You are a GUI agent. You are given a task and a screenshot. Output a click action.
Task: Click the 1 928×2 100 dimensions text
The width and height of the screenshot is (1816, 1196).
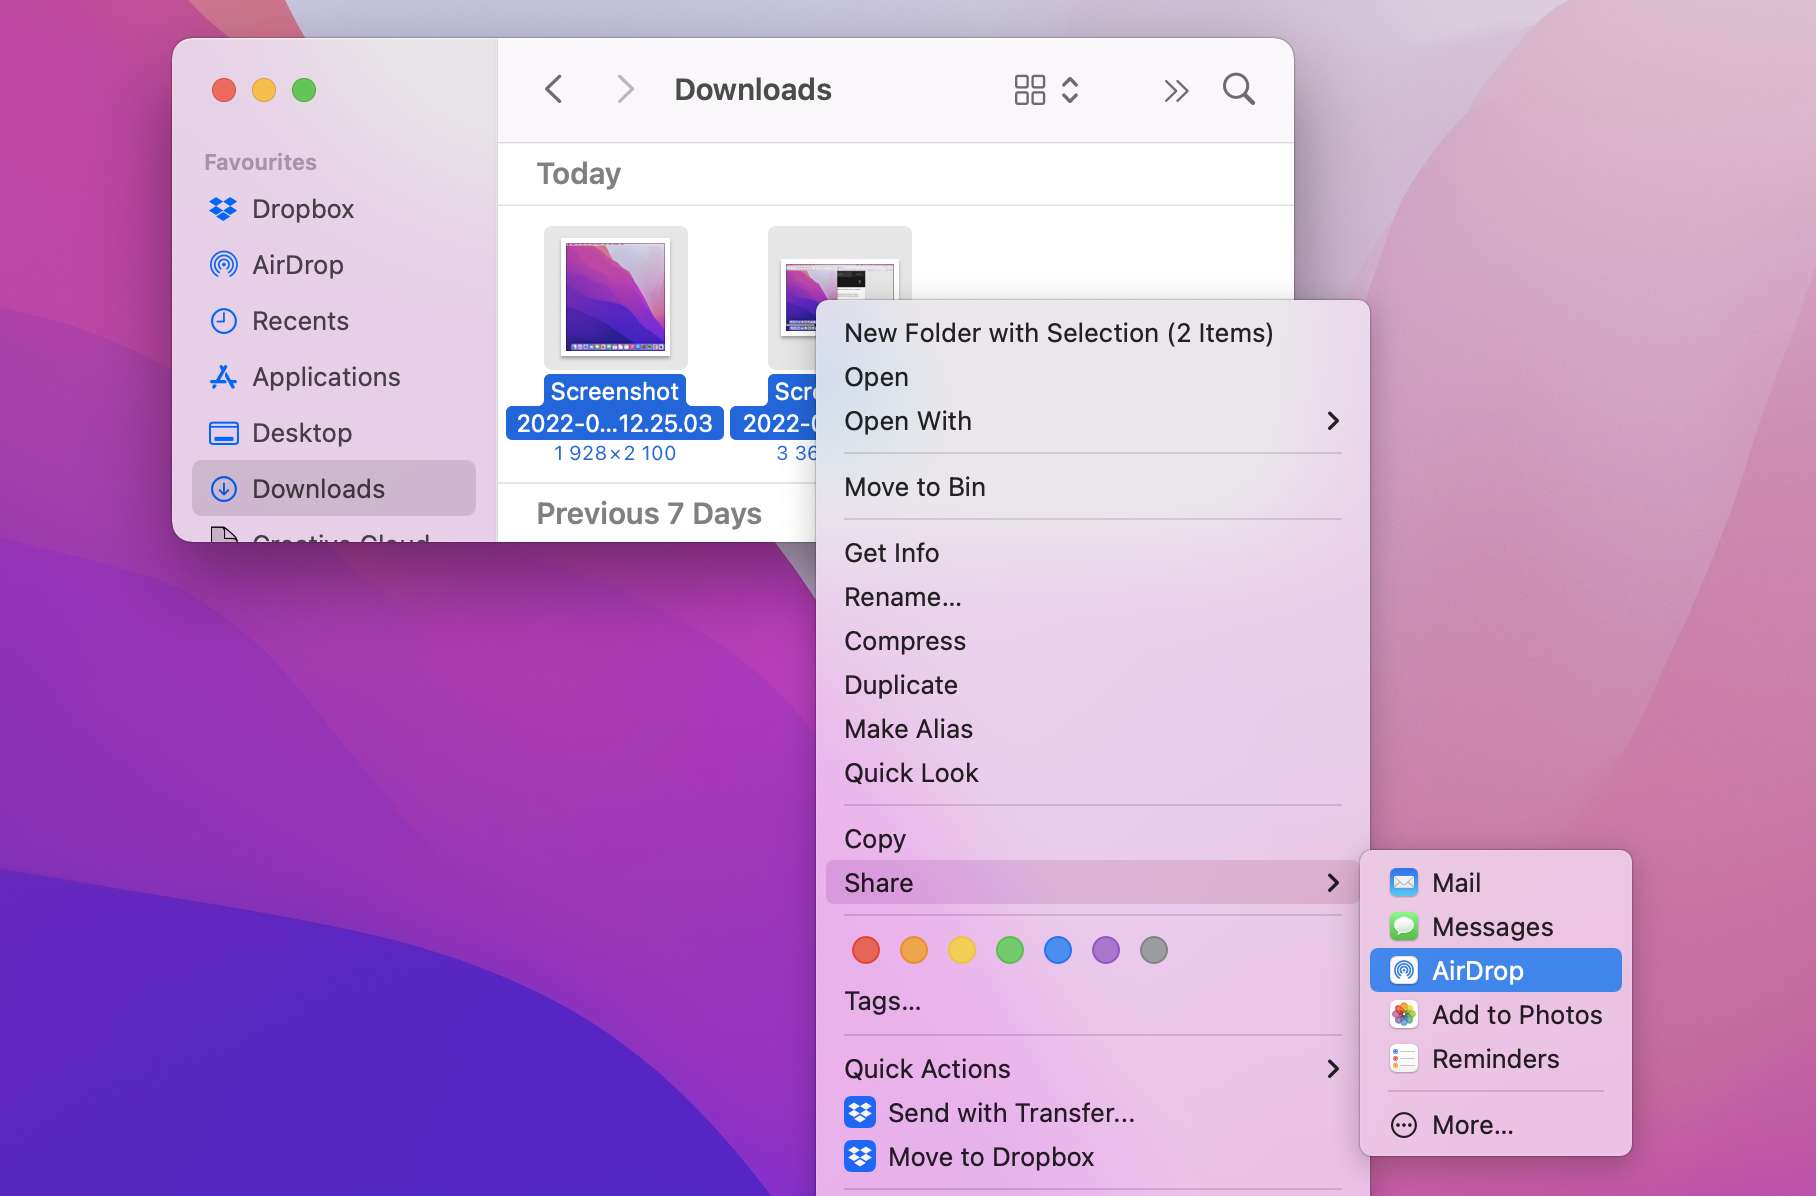(x=615, y=454)
